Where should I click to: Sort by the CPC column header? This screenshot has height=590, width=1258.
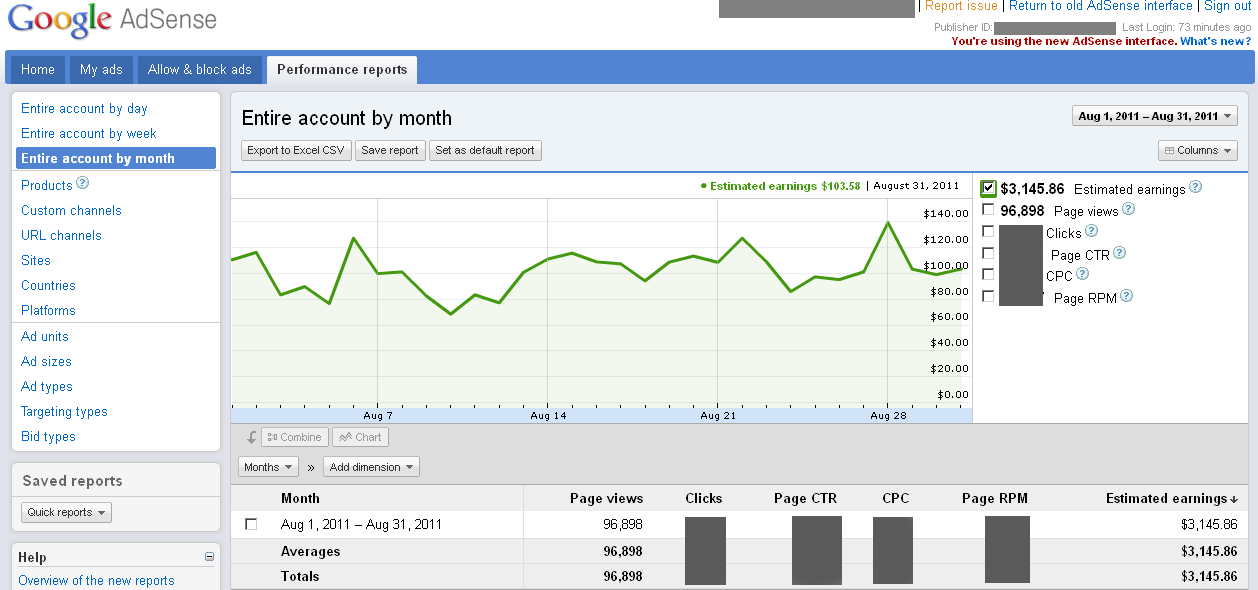[x=895, y=498]
